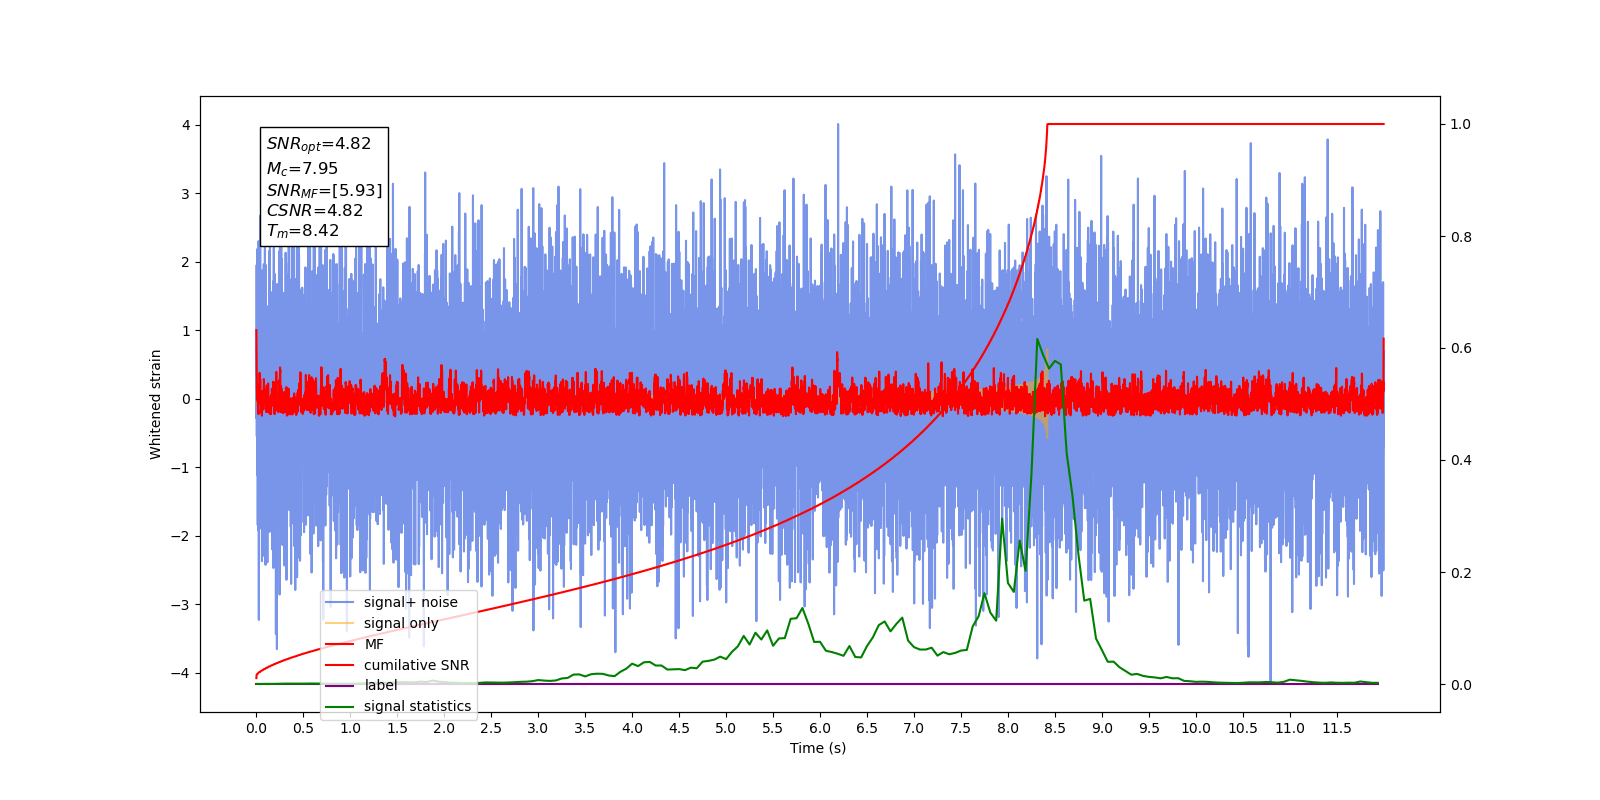The image size is (1600, 800).
Task: Click the 0.6 tick on right axis
Action: click(x=1461, y=349)
